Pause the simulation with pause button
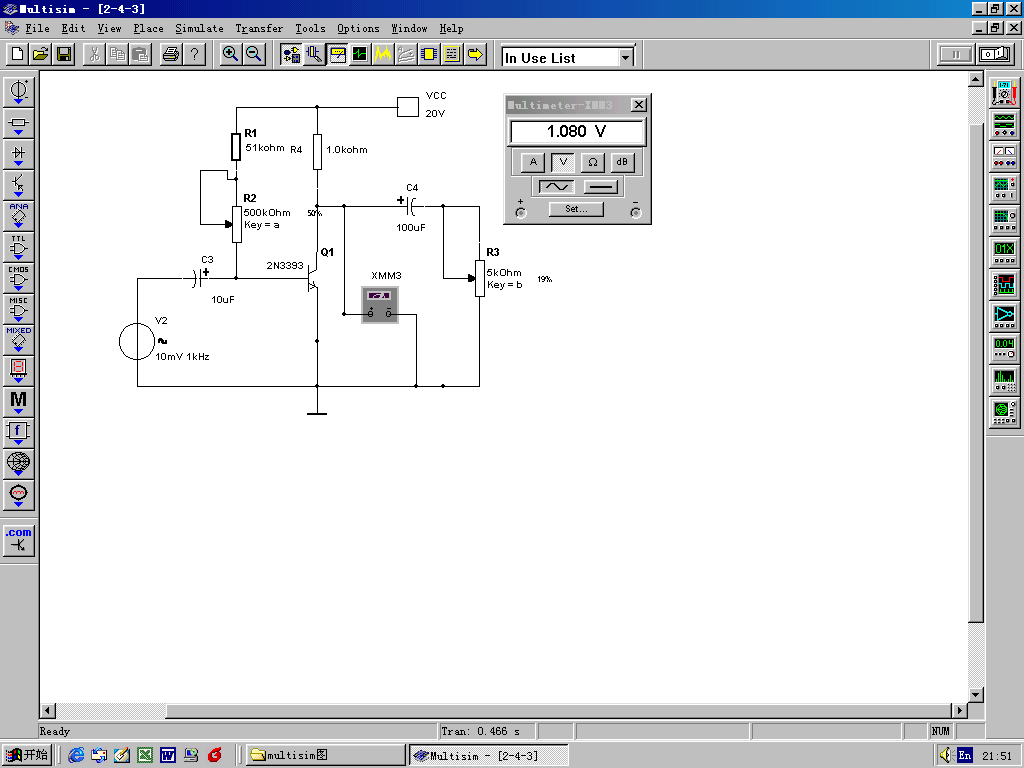Image resolution: width=1024 pixels, height=768 pixels. (955, 54)
